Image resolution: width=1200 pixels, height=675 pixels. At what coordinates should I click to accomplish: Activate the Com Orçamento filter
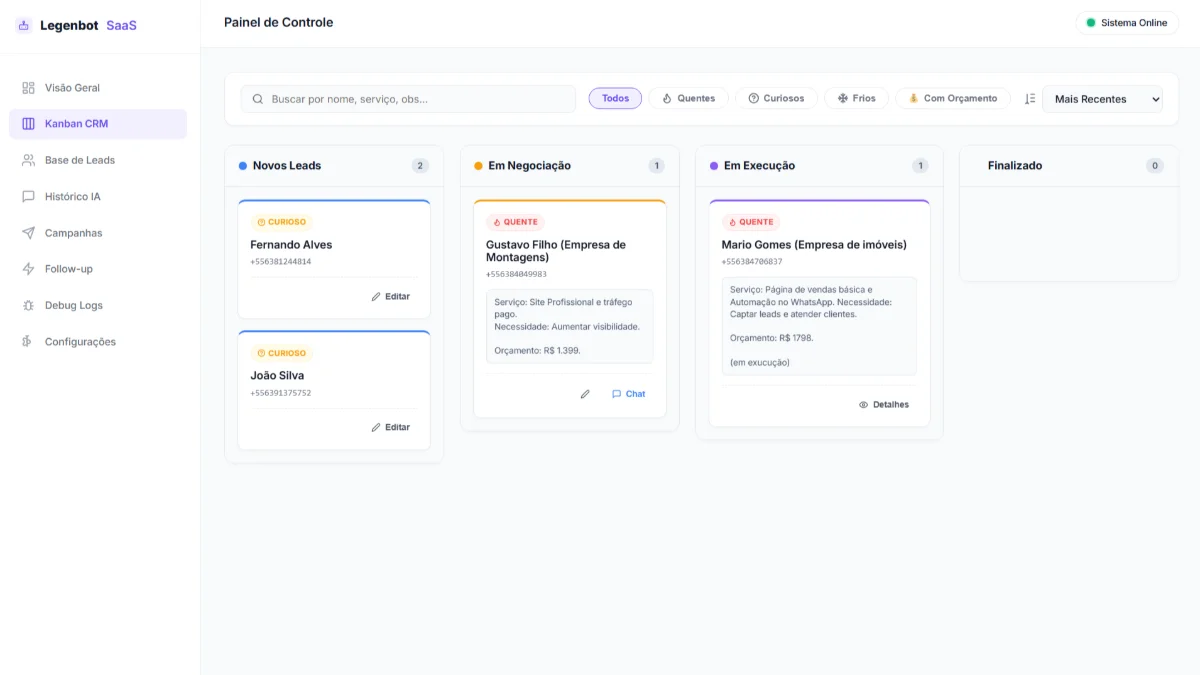[x=952, y=98]
